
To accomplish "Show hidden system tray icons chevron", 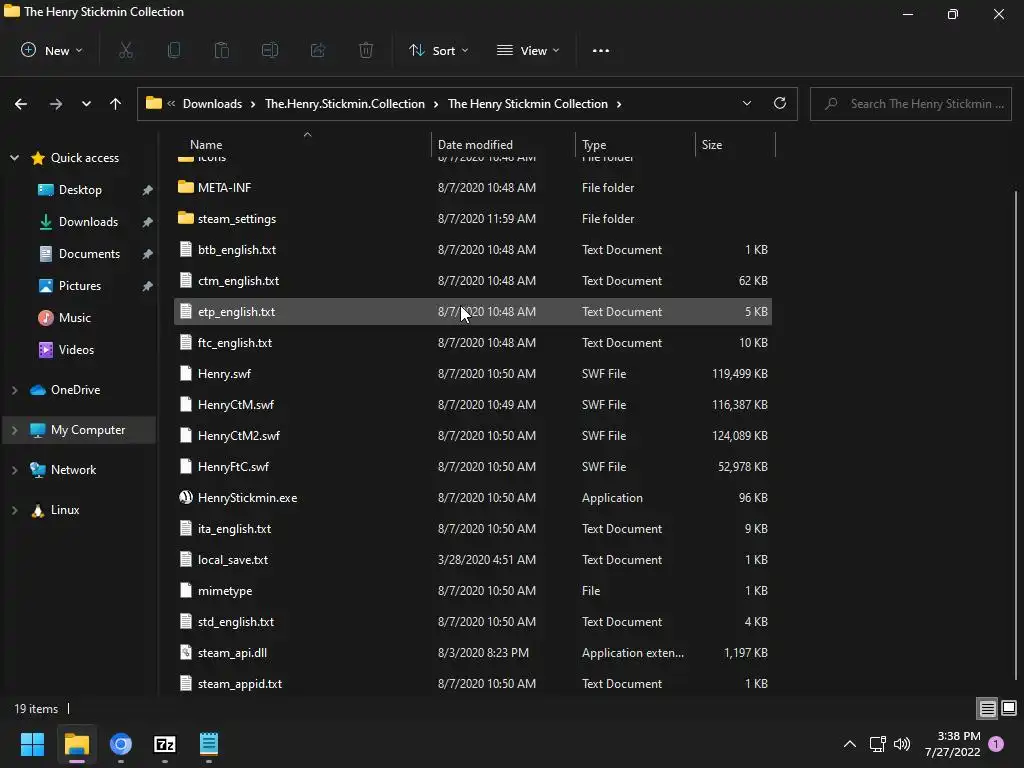I will point(850,744).
